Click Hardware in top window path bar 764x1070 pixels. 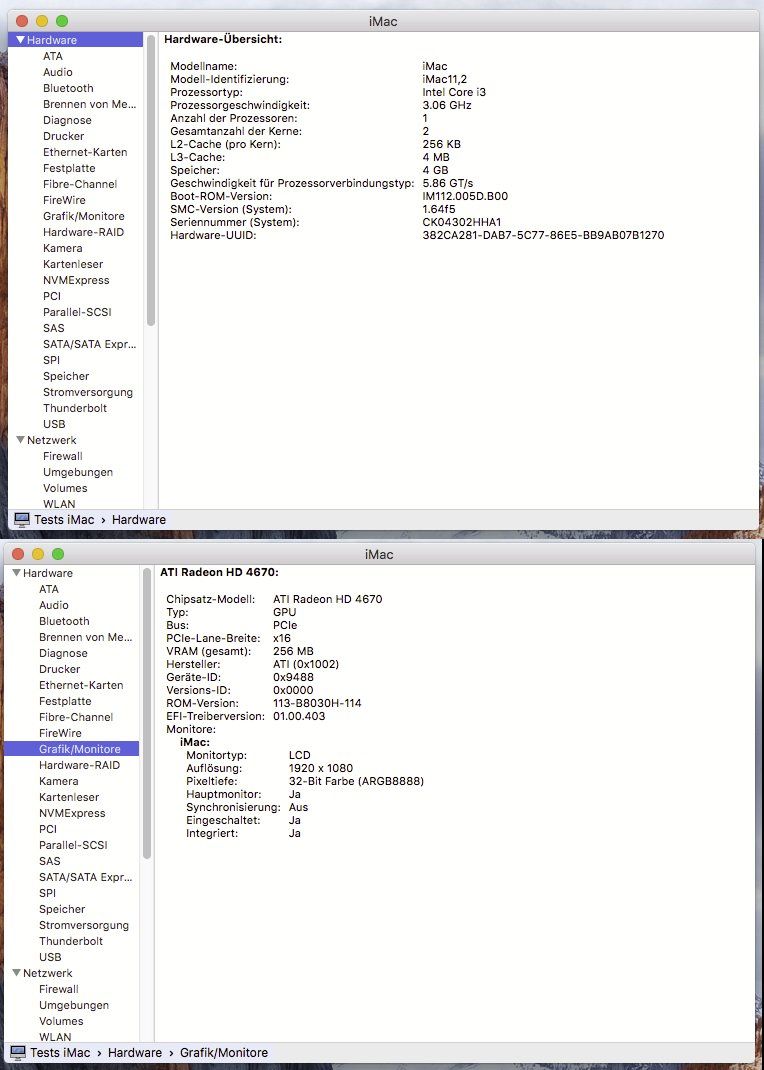click(x=139, y=520)
